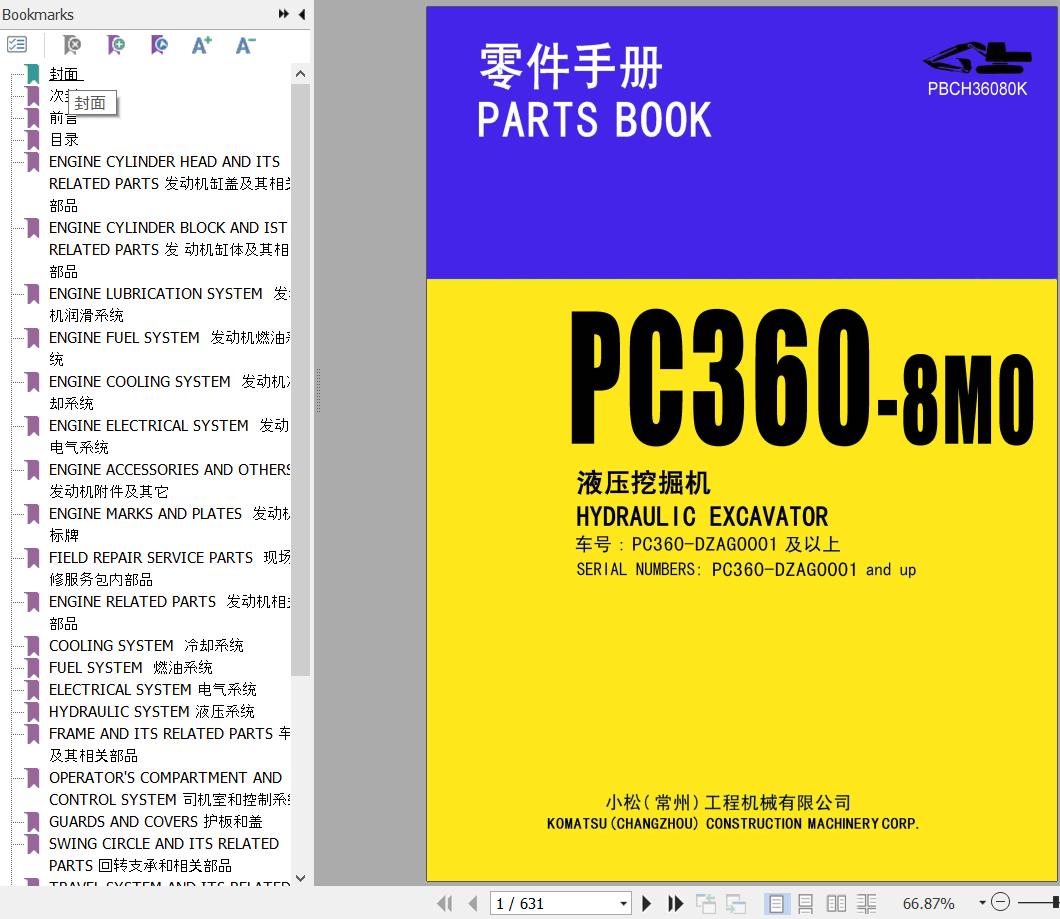The width and height of the screenshot is (1060, 919).
Task: Click the next view icon
Action: pyautogui.click(x=736, y=903)
